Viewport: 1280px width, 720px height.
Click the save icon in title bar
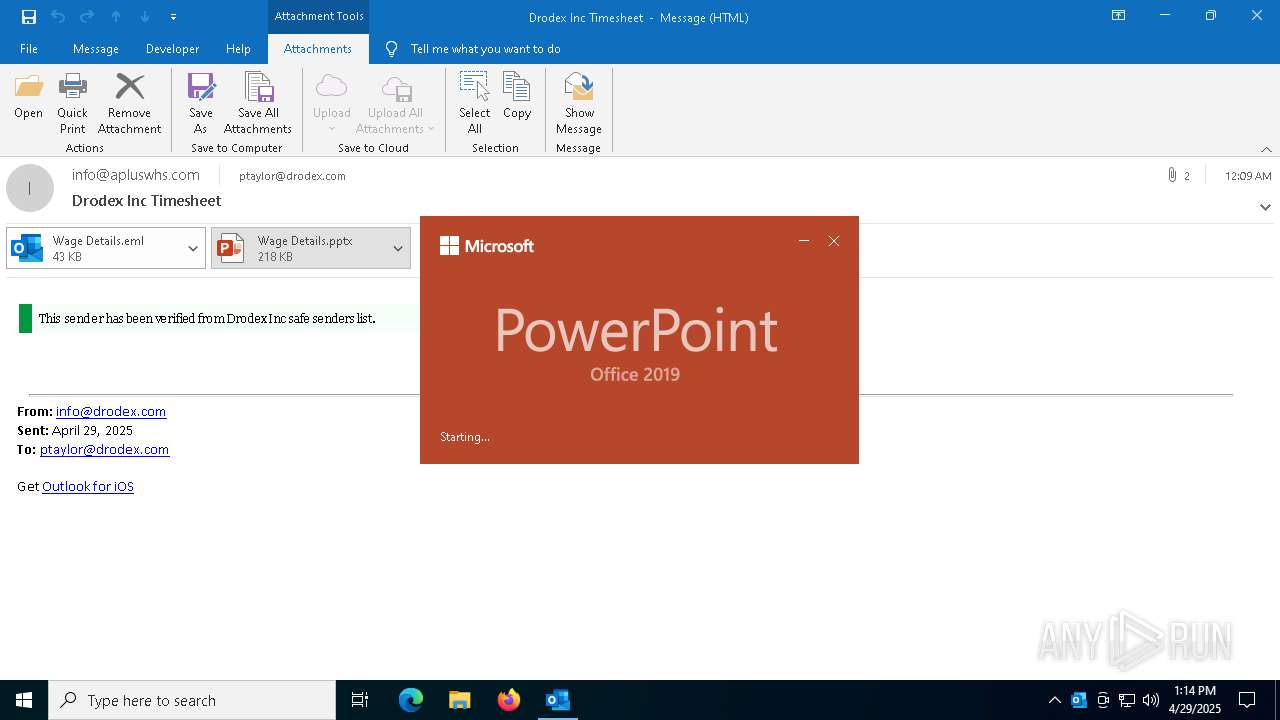coord(29,16)
